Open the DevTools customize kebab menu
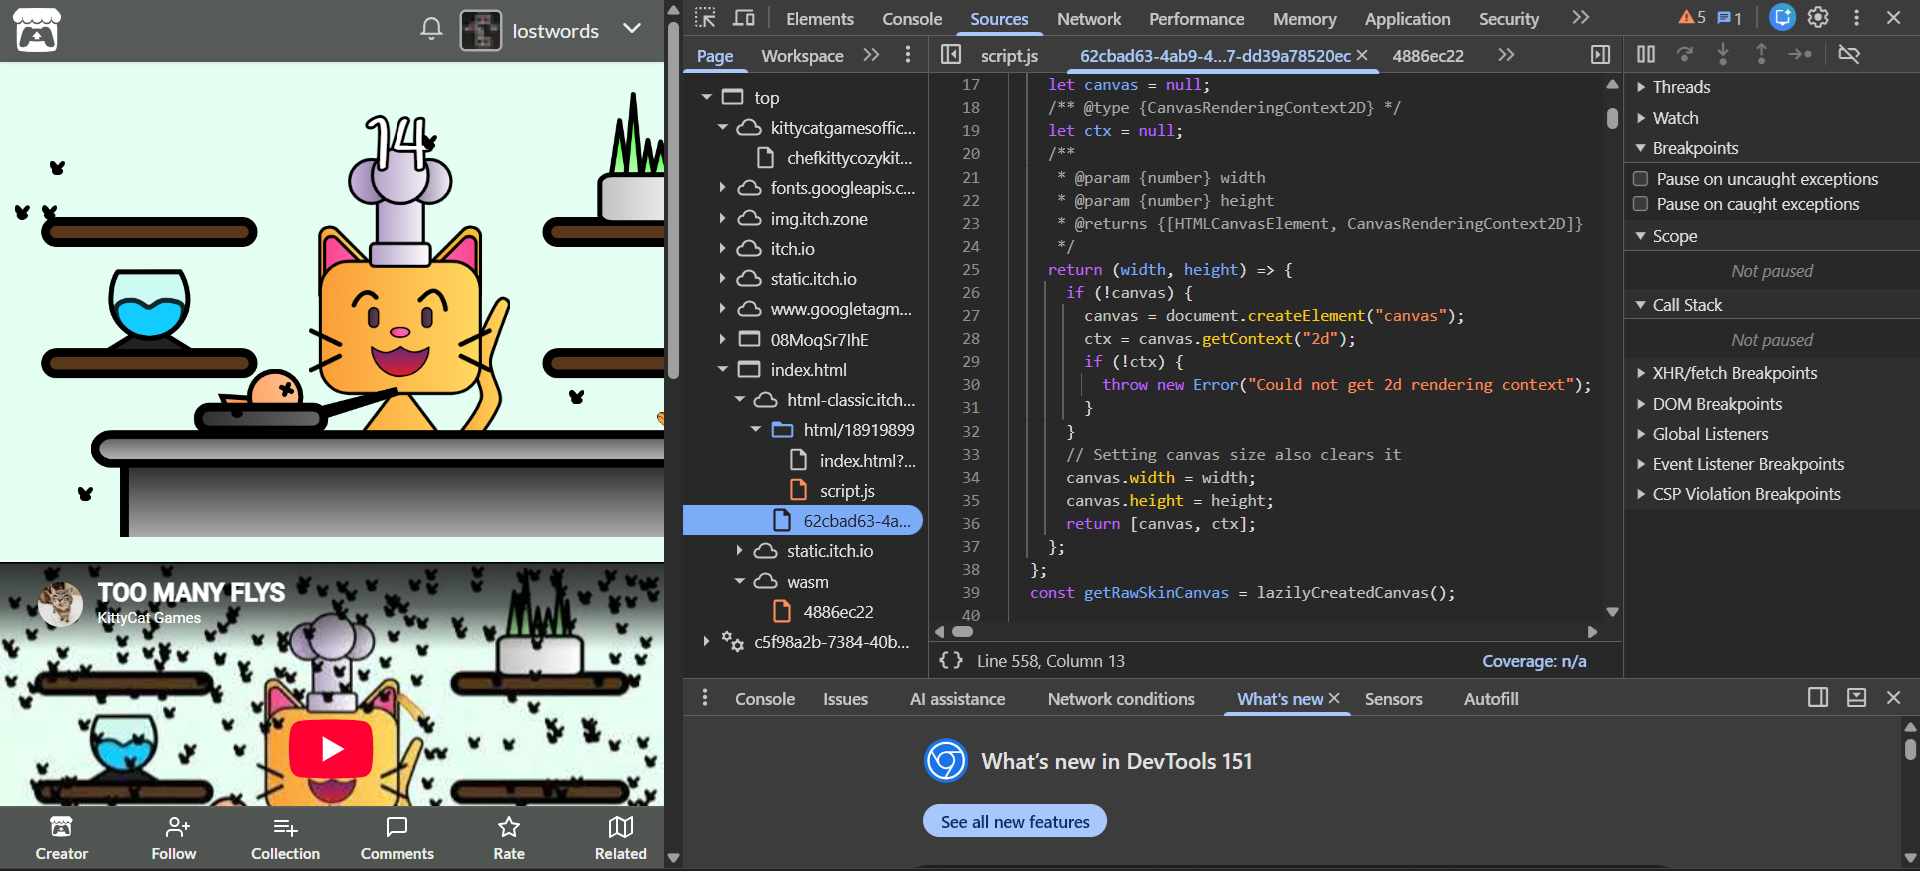The width and height of the screenshot is (1920, 871). coord(1857,18)
